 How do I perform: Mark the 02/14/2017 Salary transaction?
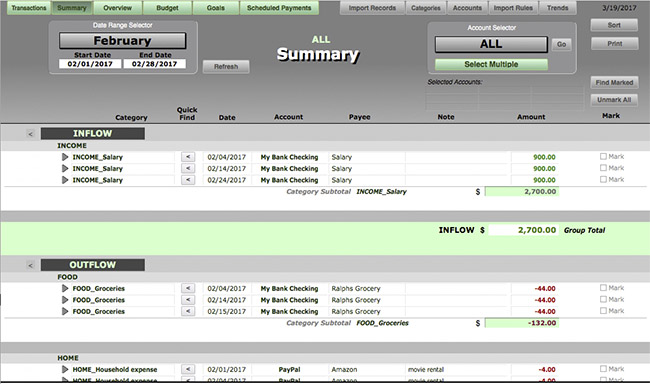(603, 168)
